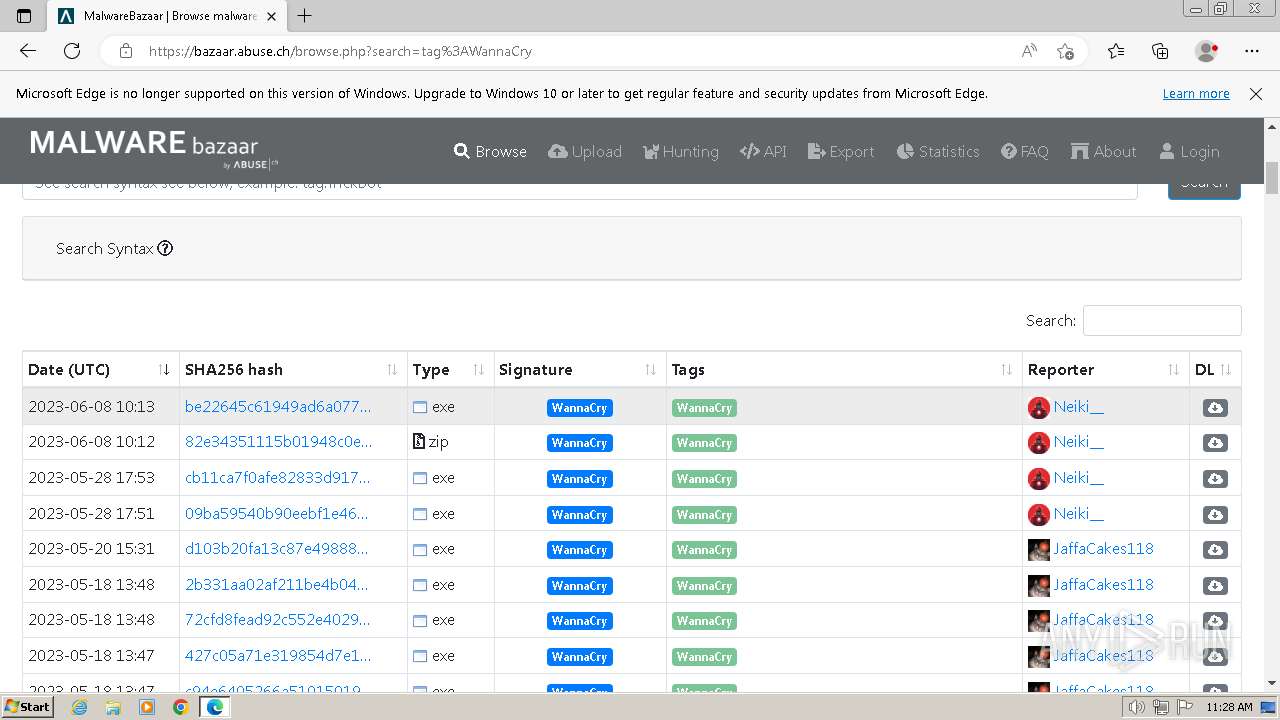Open Internet Explorer from taskbar
Viewport: 1280px width, 720px height.
[79, 707]
